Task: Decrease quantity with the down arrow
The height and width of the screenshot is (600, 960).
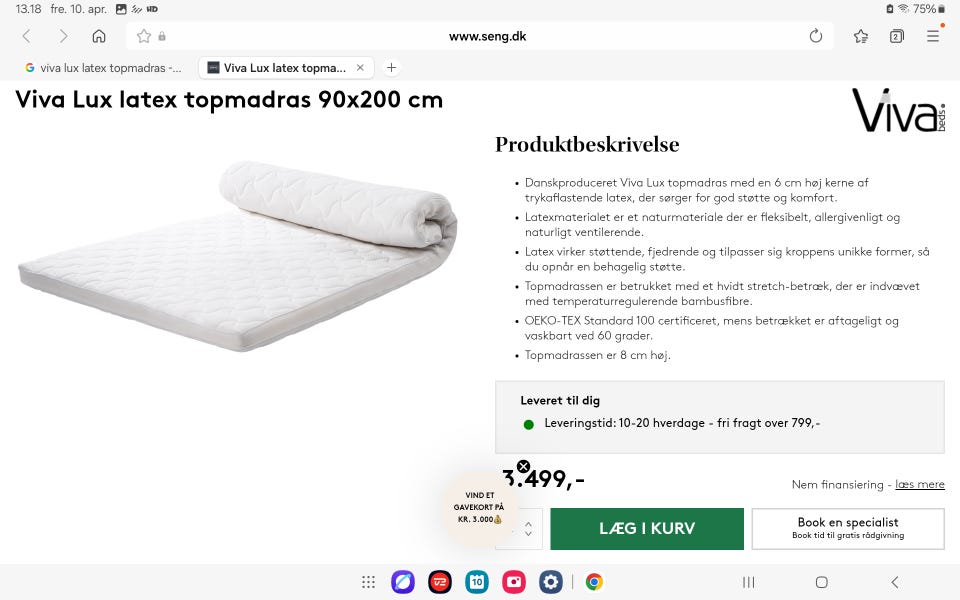Action: click(528, 534)
